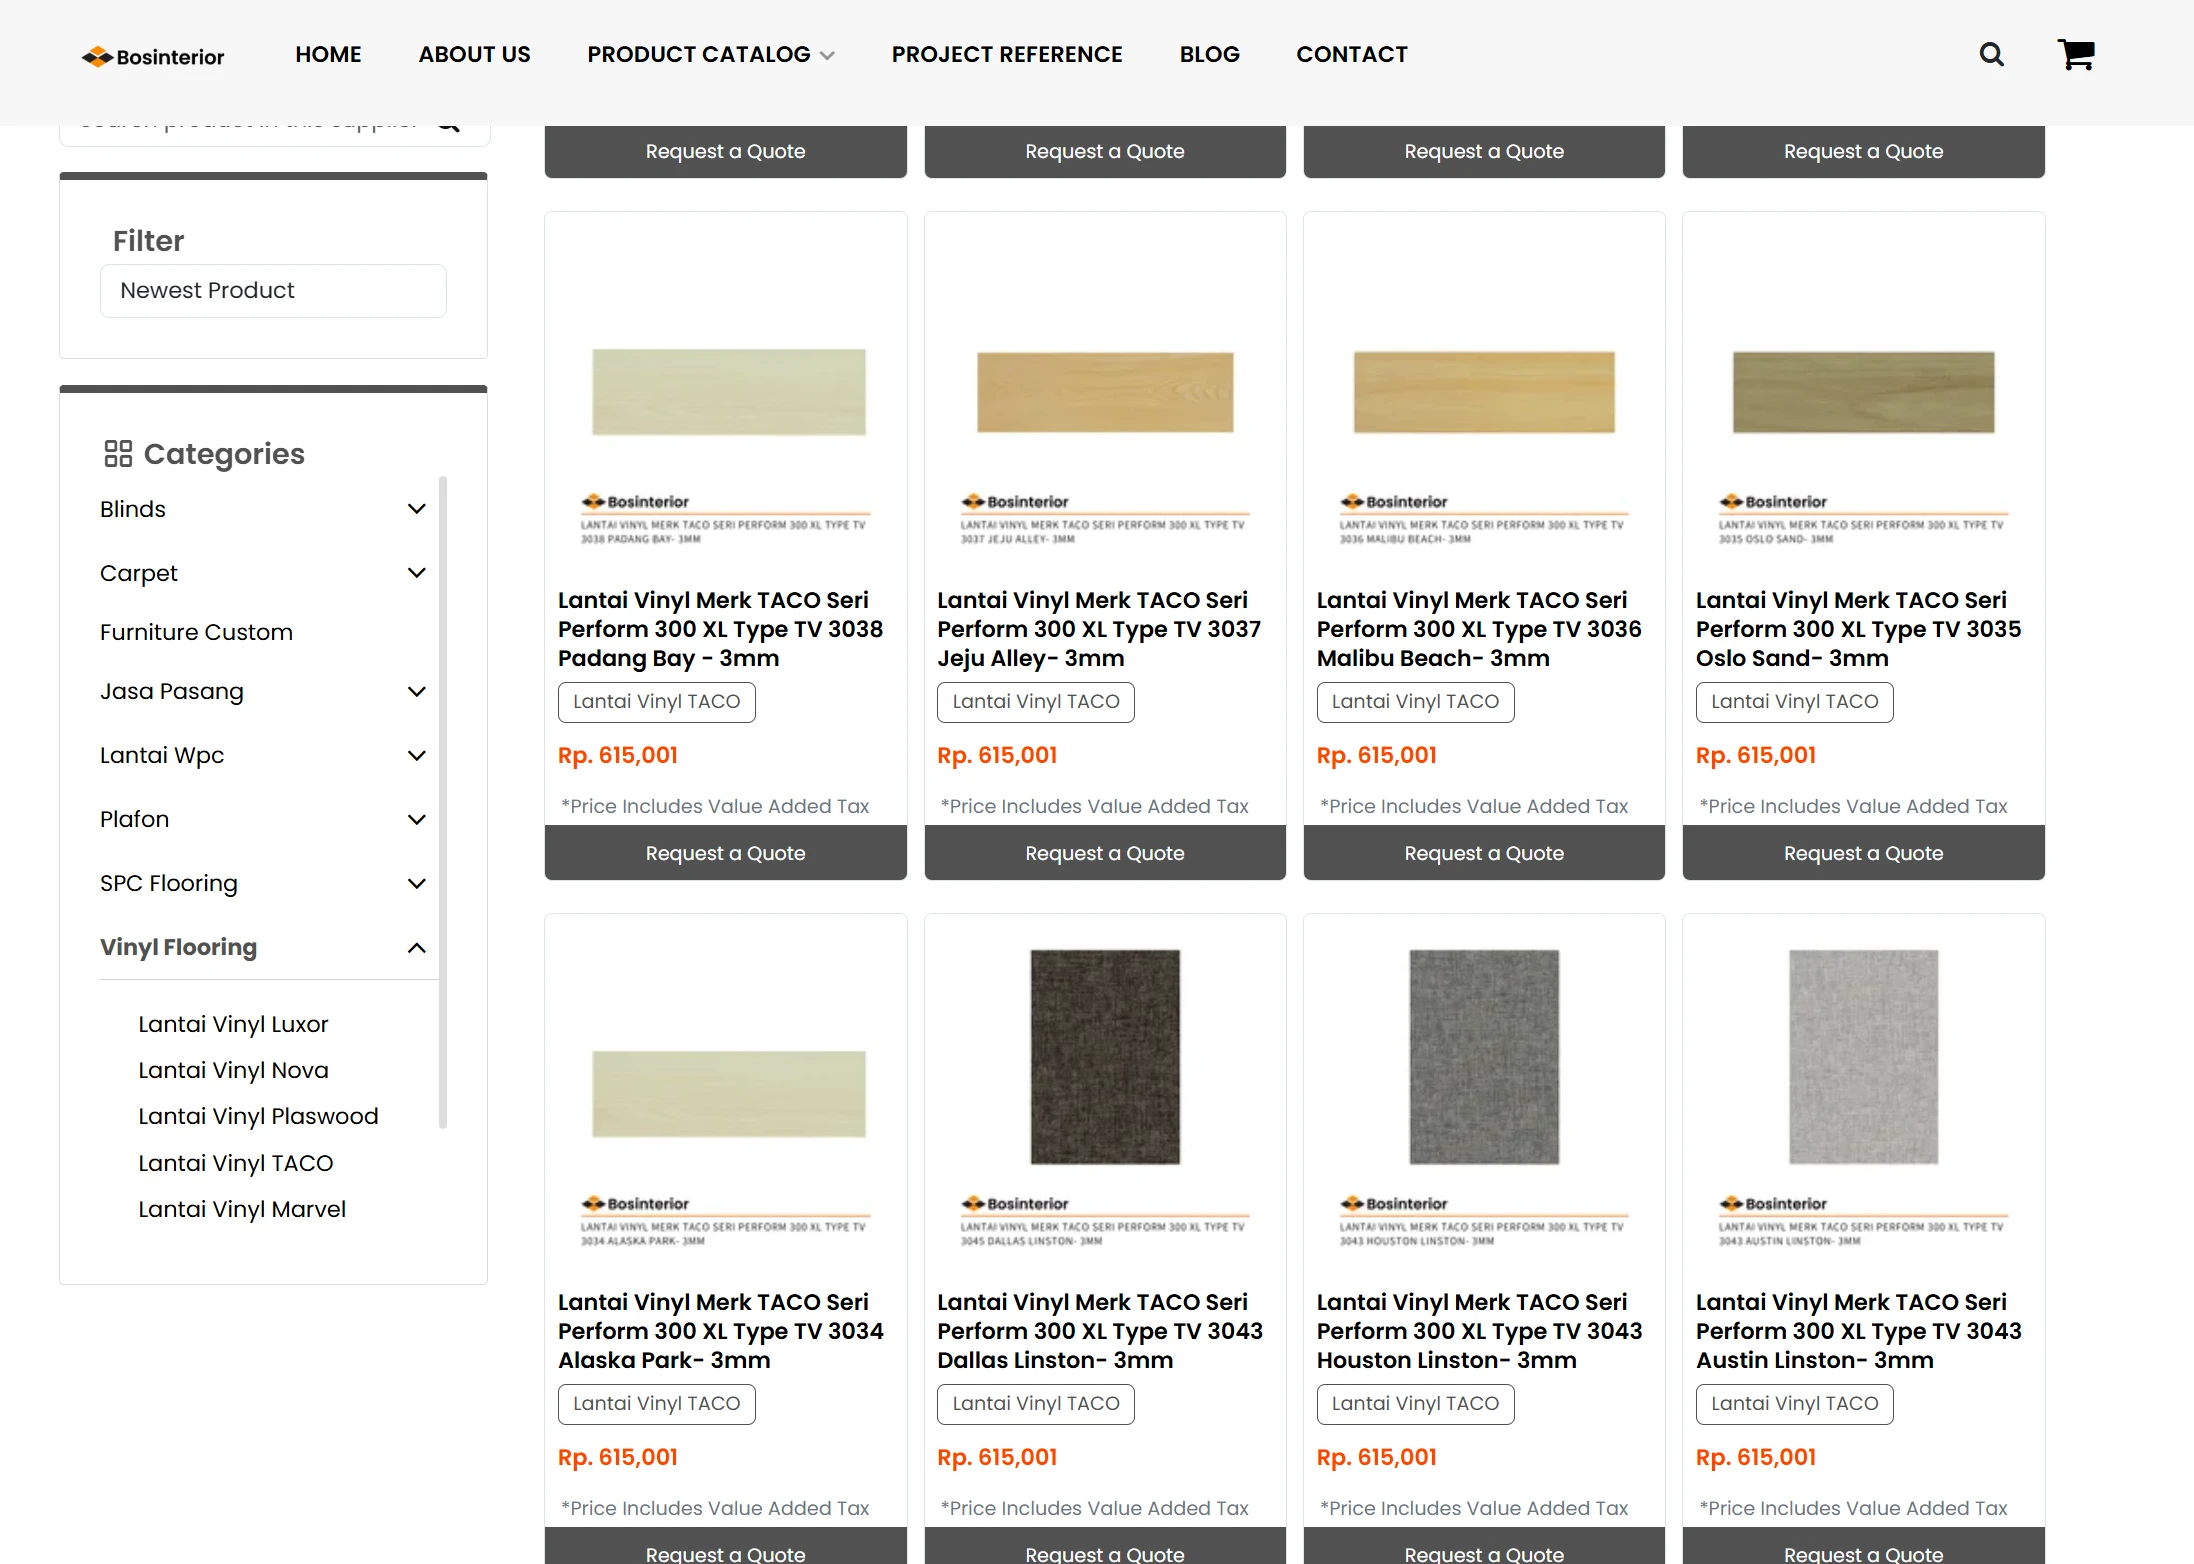Viewport: 2194px width, 1564px height.
Task: Navigate to PROJECT REFERENCE
Action: 1007,54
